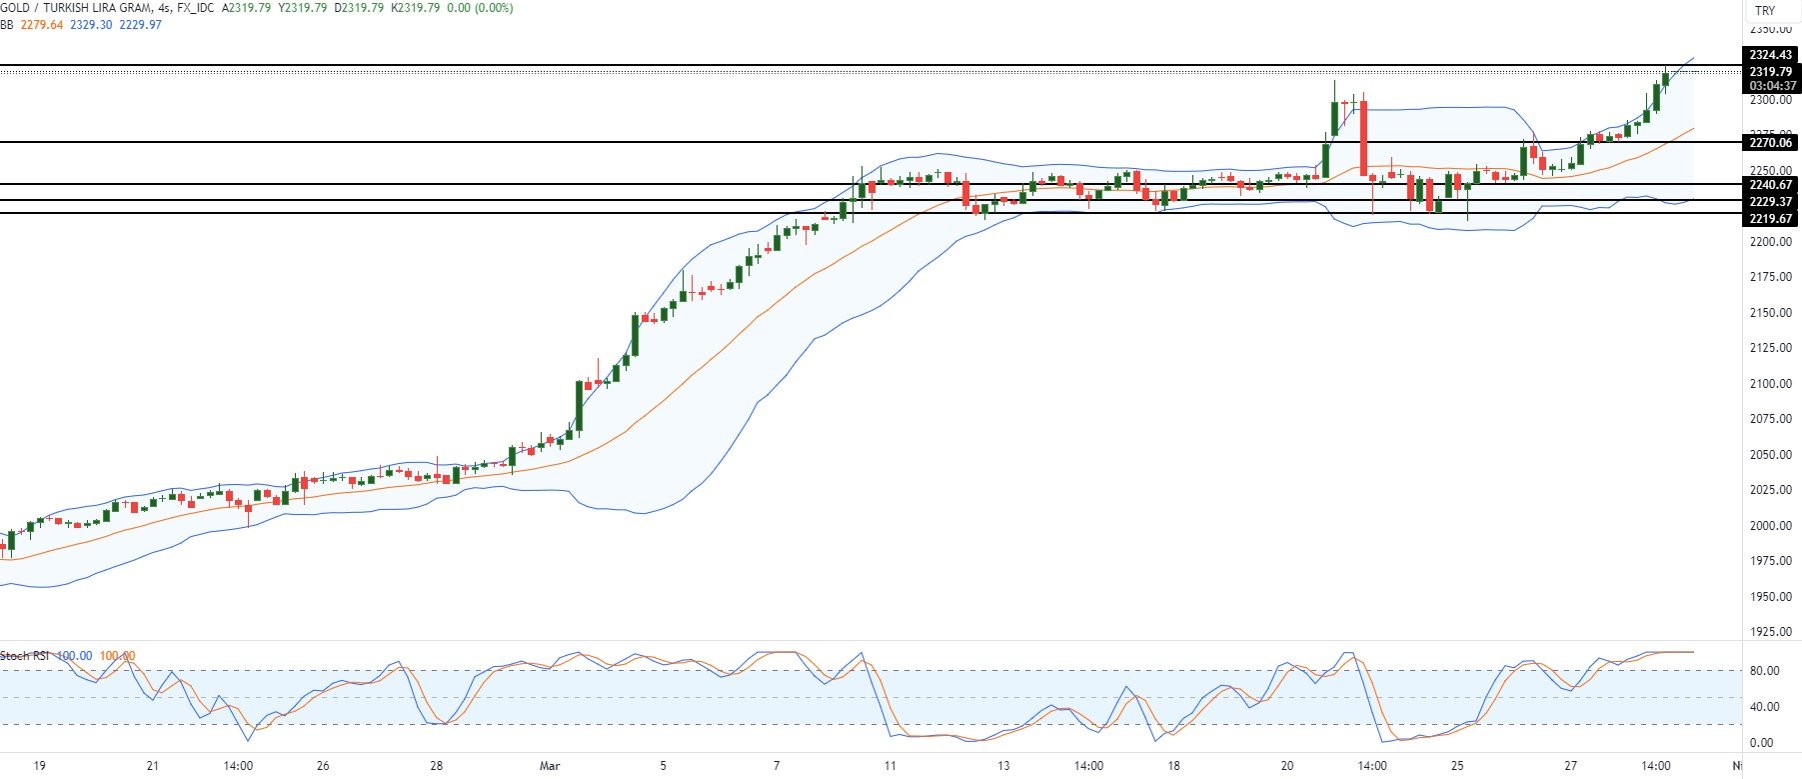Viewport: 1802px width, 779px height.
Task: Click the FX_IDC exchange label
Action: tap(195, 8)
